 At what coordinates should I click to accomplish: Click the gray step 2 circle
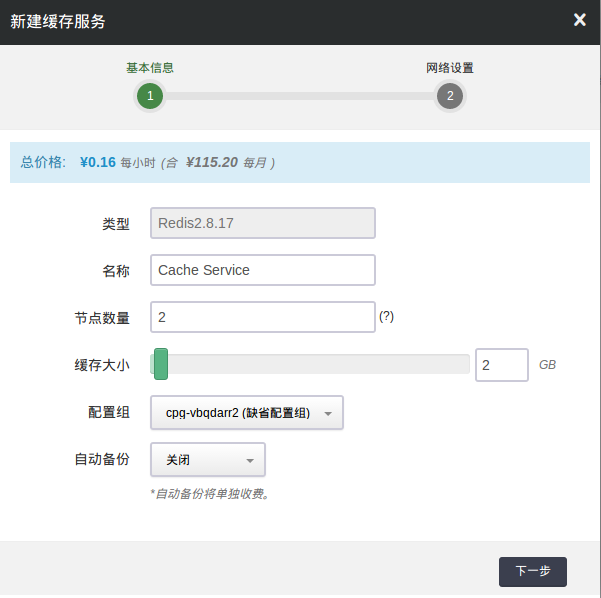[x=450, y=96]
